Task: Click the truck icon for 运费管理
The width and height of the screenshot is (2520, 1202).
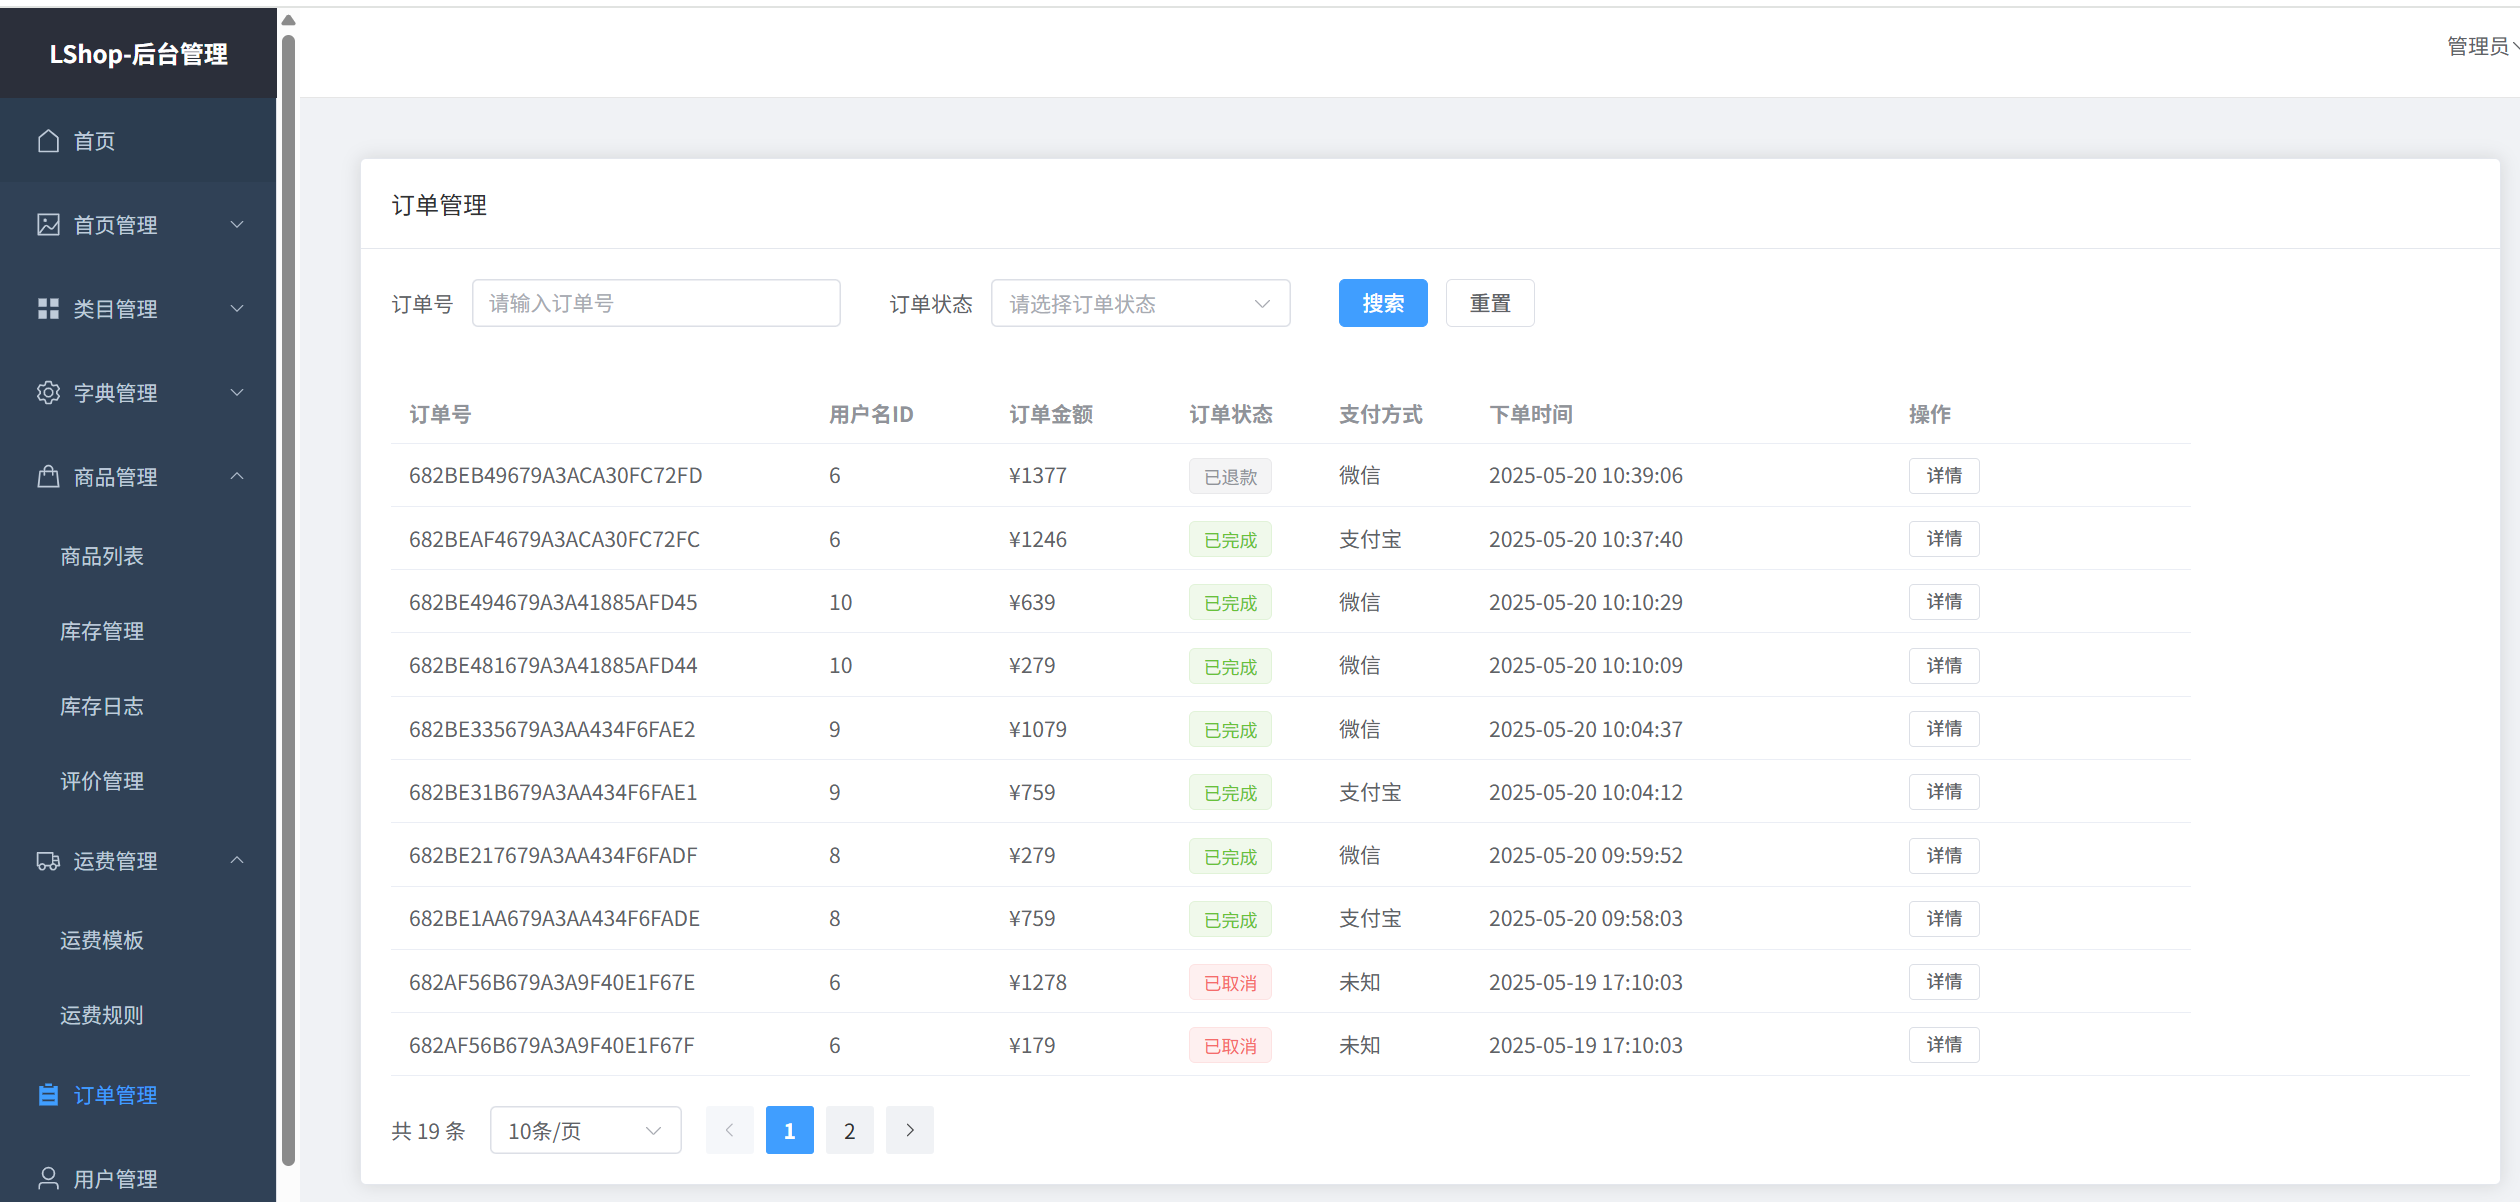Action: 48,861
